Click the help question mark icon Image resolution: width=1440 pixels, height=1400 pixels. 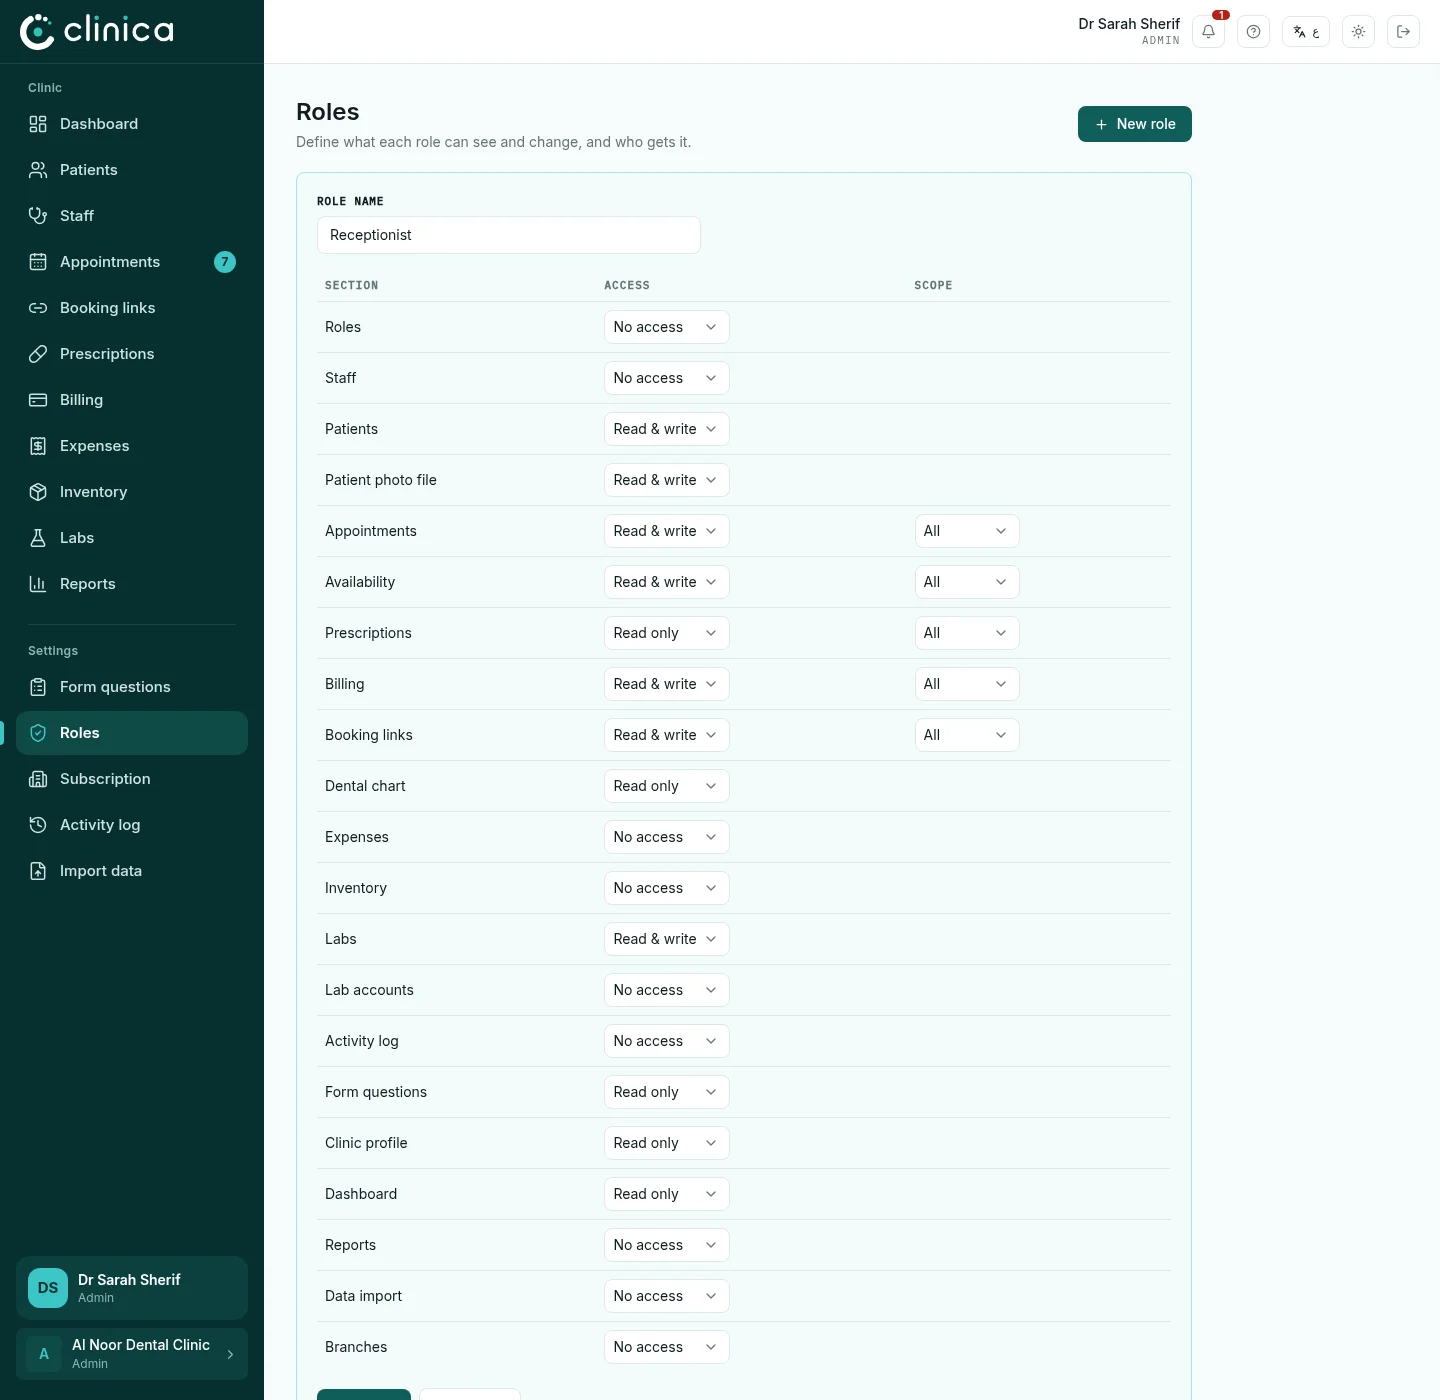point(1253,32)
